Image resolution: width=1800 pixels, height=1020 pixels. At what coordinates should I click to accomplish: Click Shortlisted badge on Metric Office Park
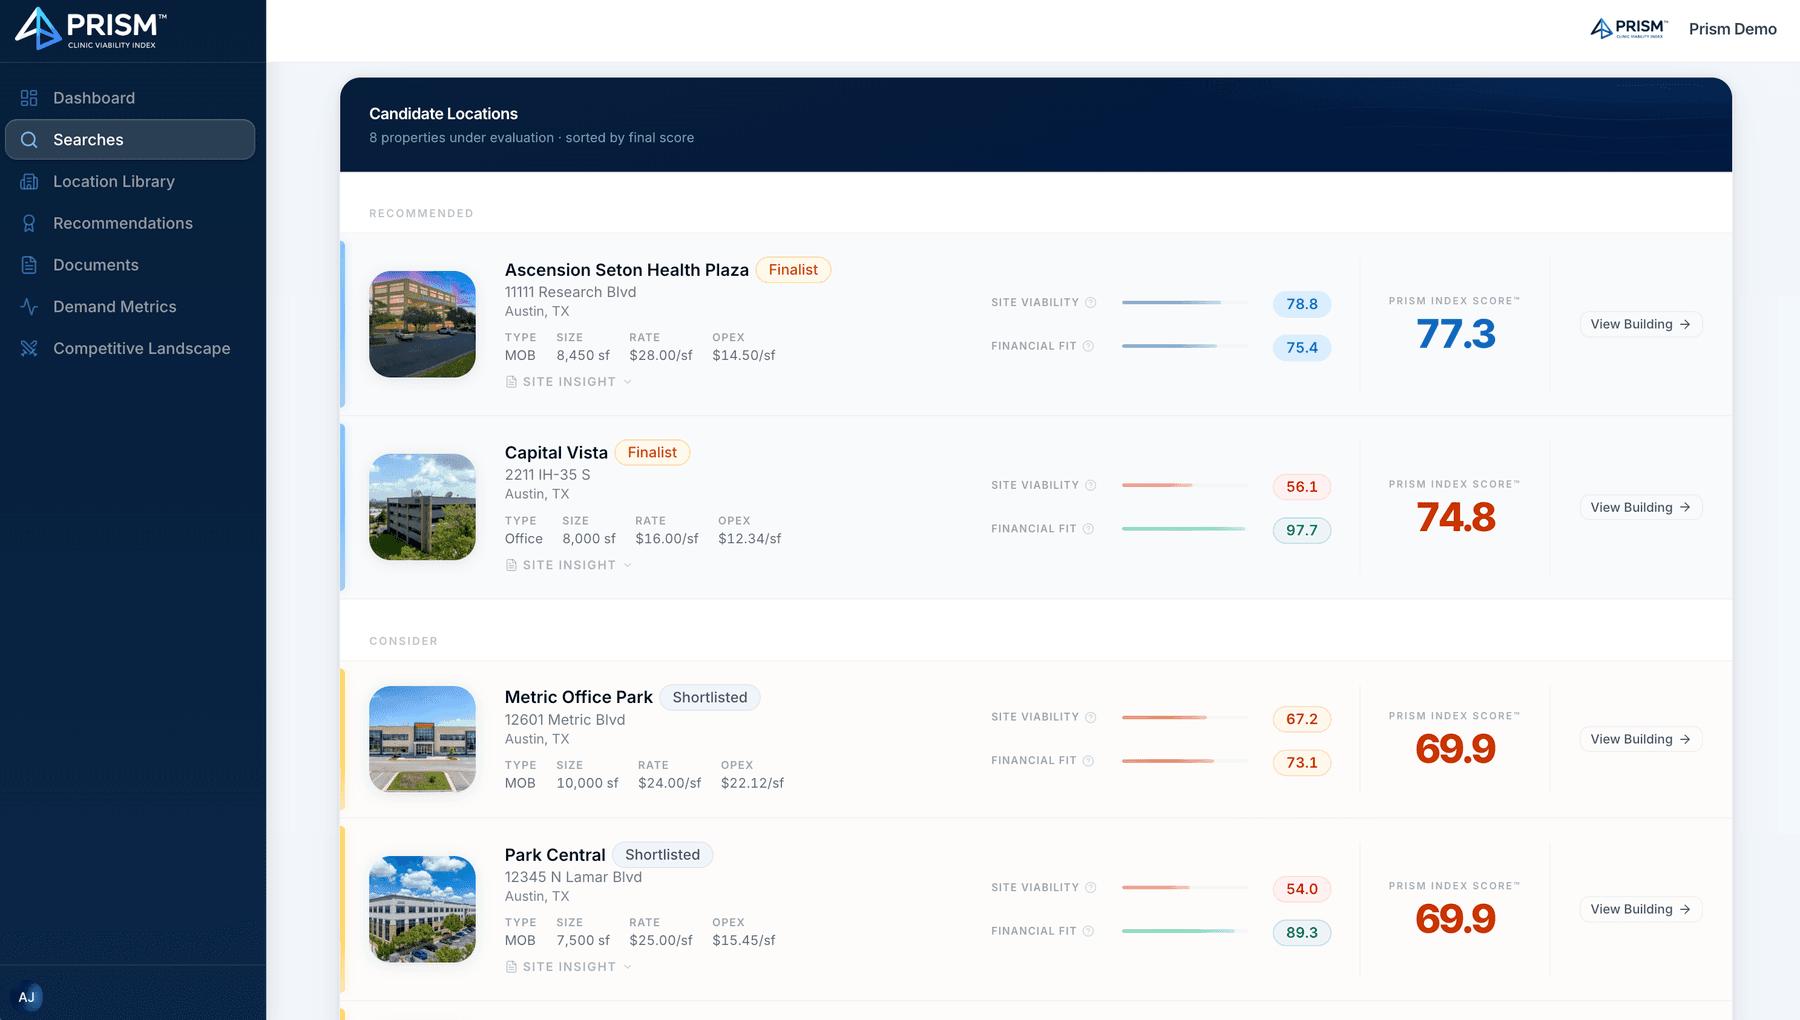coord(710,698)
